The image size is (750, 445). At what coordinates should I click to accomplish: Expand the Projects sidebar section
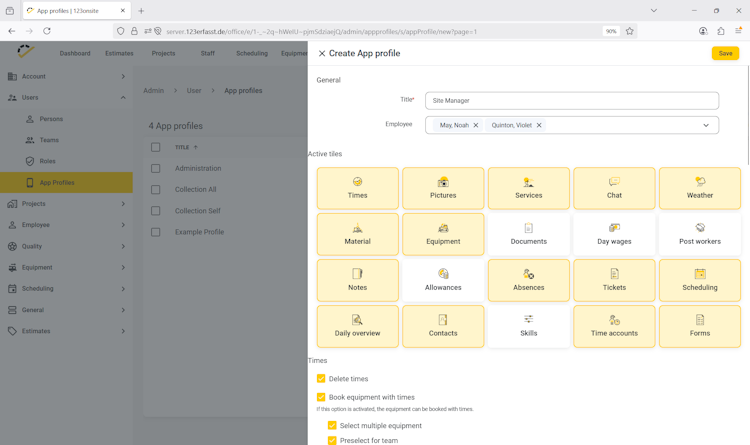coord(66,204)
